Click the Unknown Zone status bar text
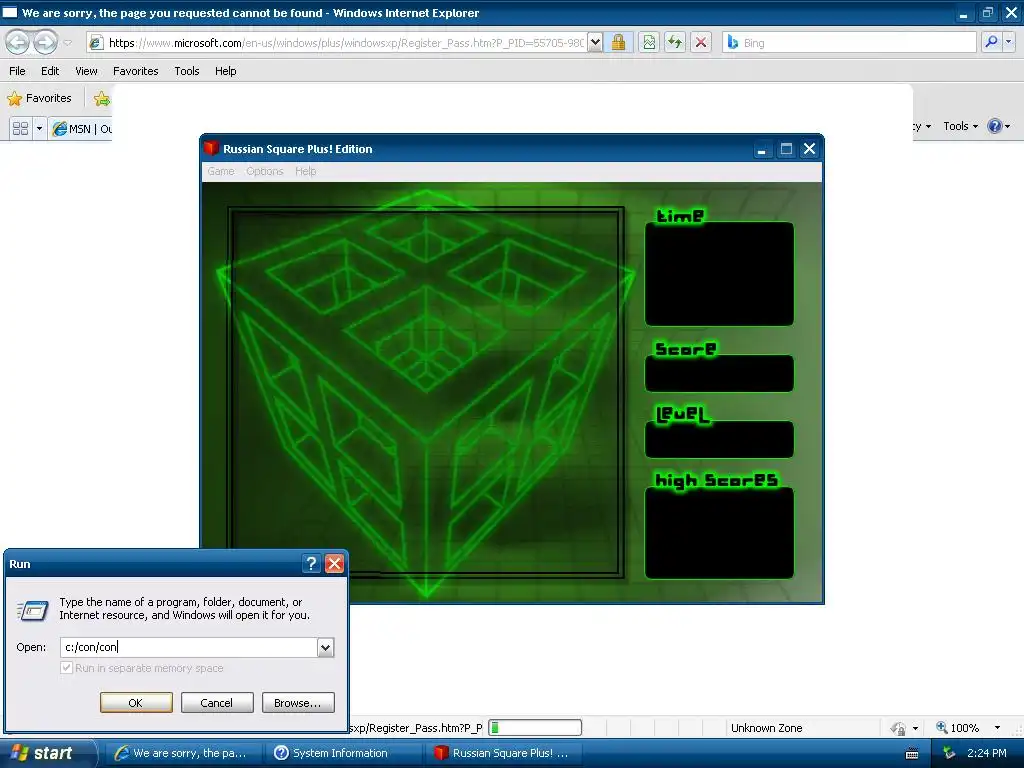 click(767, 728)
